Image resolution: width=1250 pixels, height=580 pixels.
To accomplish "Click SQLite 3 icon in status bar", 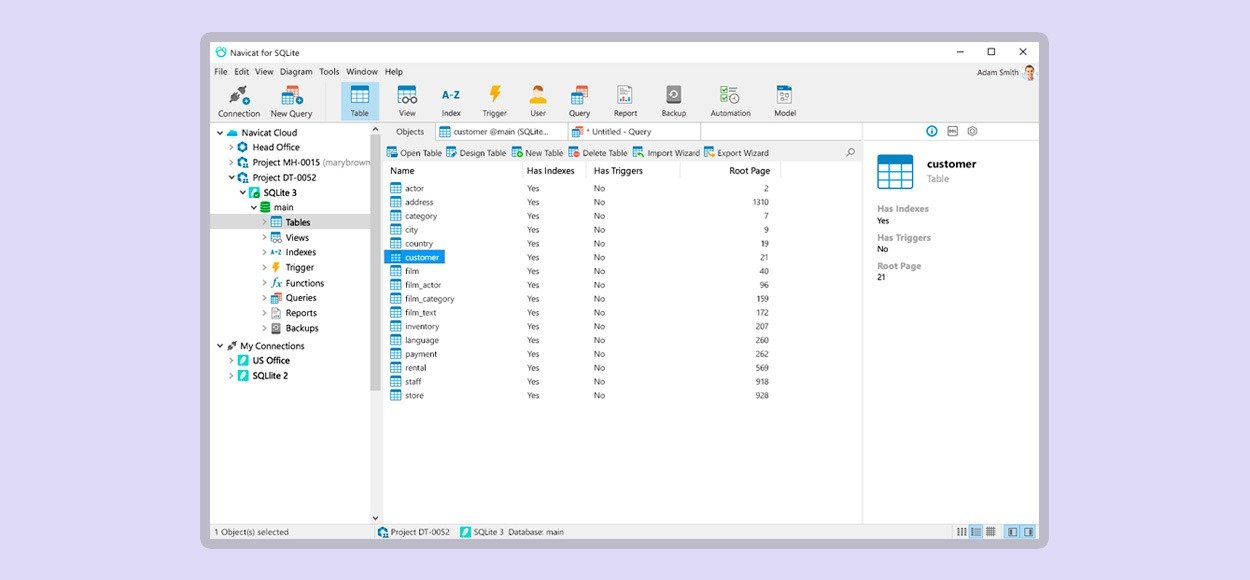I will 466,532.
